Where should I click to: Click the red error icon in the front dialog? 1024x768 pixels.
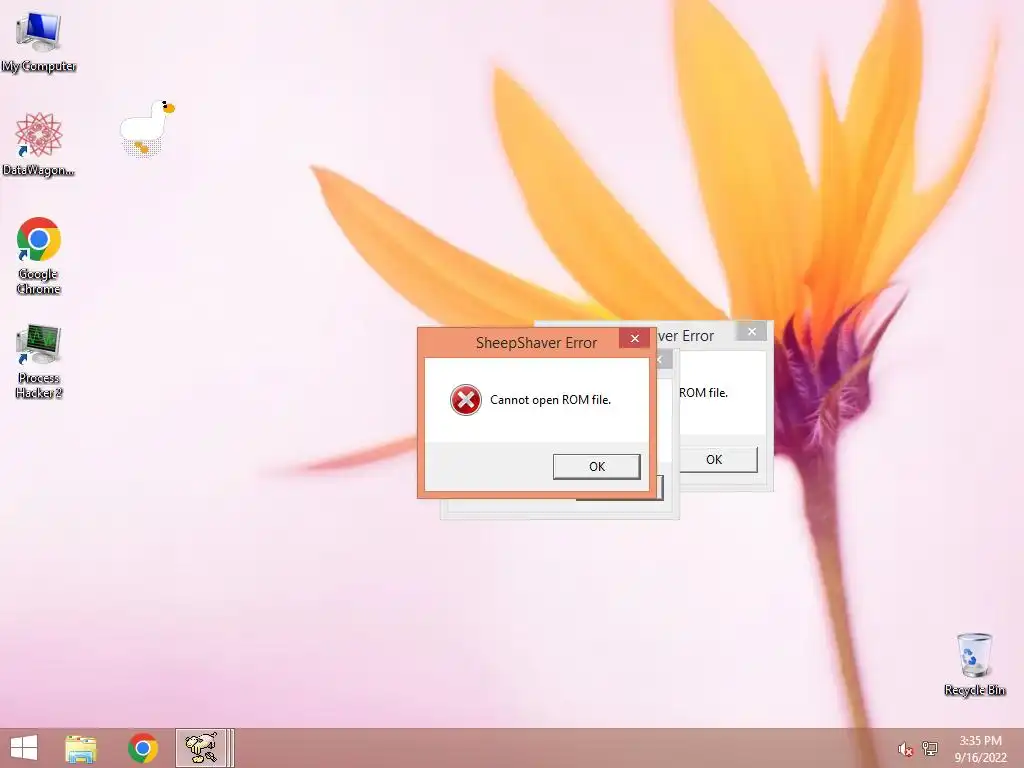coord(466,400)
